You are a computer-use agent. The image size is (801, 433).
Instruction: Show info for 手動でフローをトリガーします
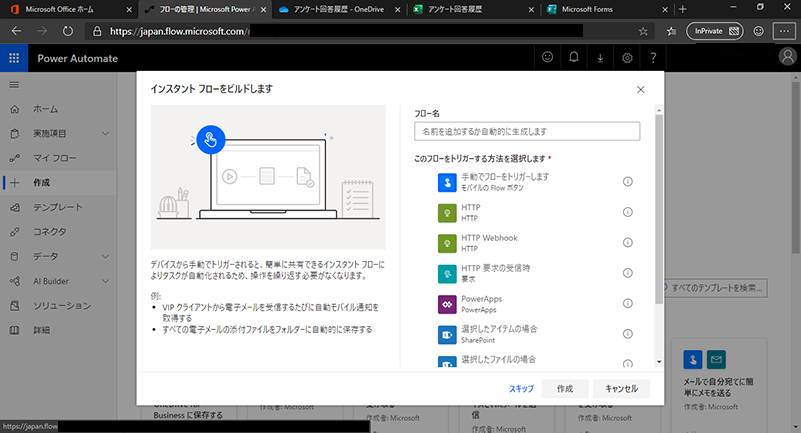pyautogui.click(x=628, y=181)
